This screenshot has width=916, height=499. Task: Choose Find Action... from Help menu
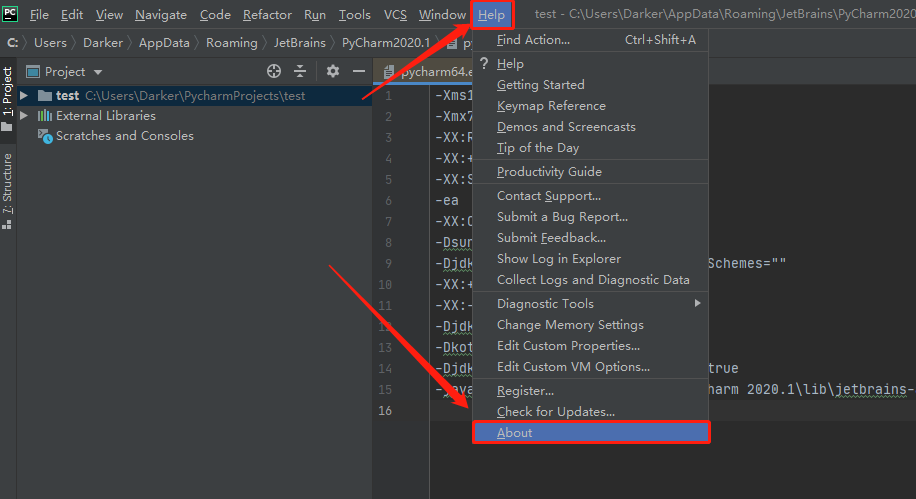pos(590,40)
